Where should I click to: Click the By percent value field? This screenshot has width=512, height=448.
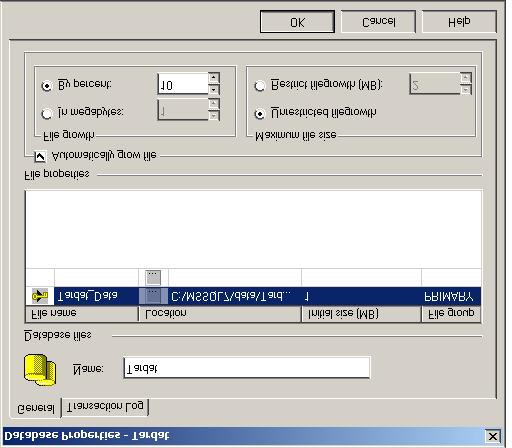[x=183, y=83]
